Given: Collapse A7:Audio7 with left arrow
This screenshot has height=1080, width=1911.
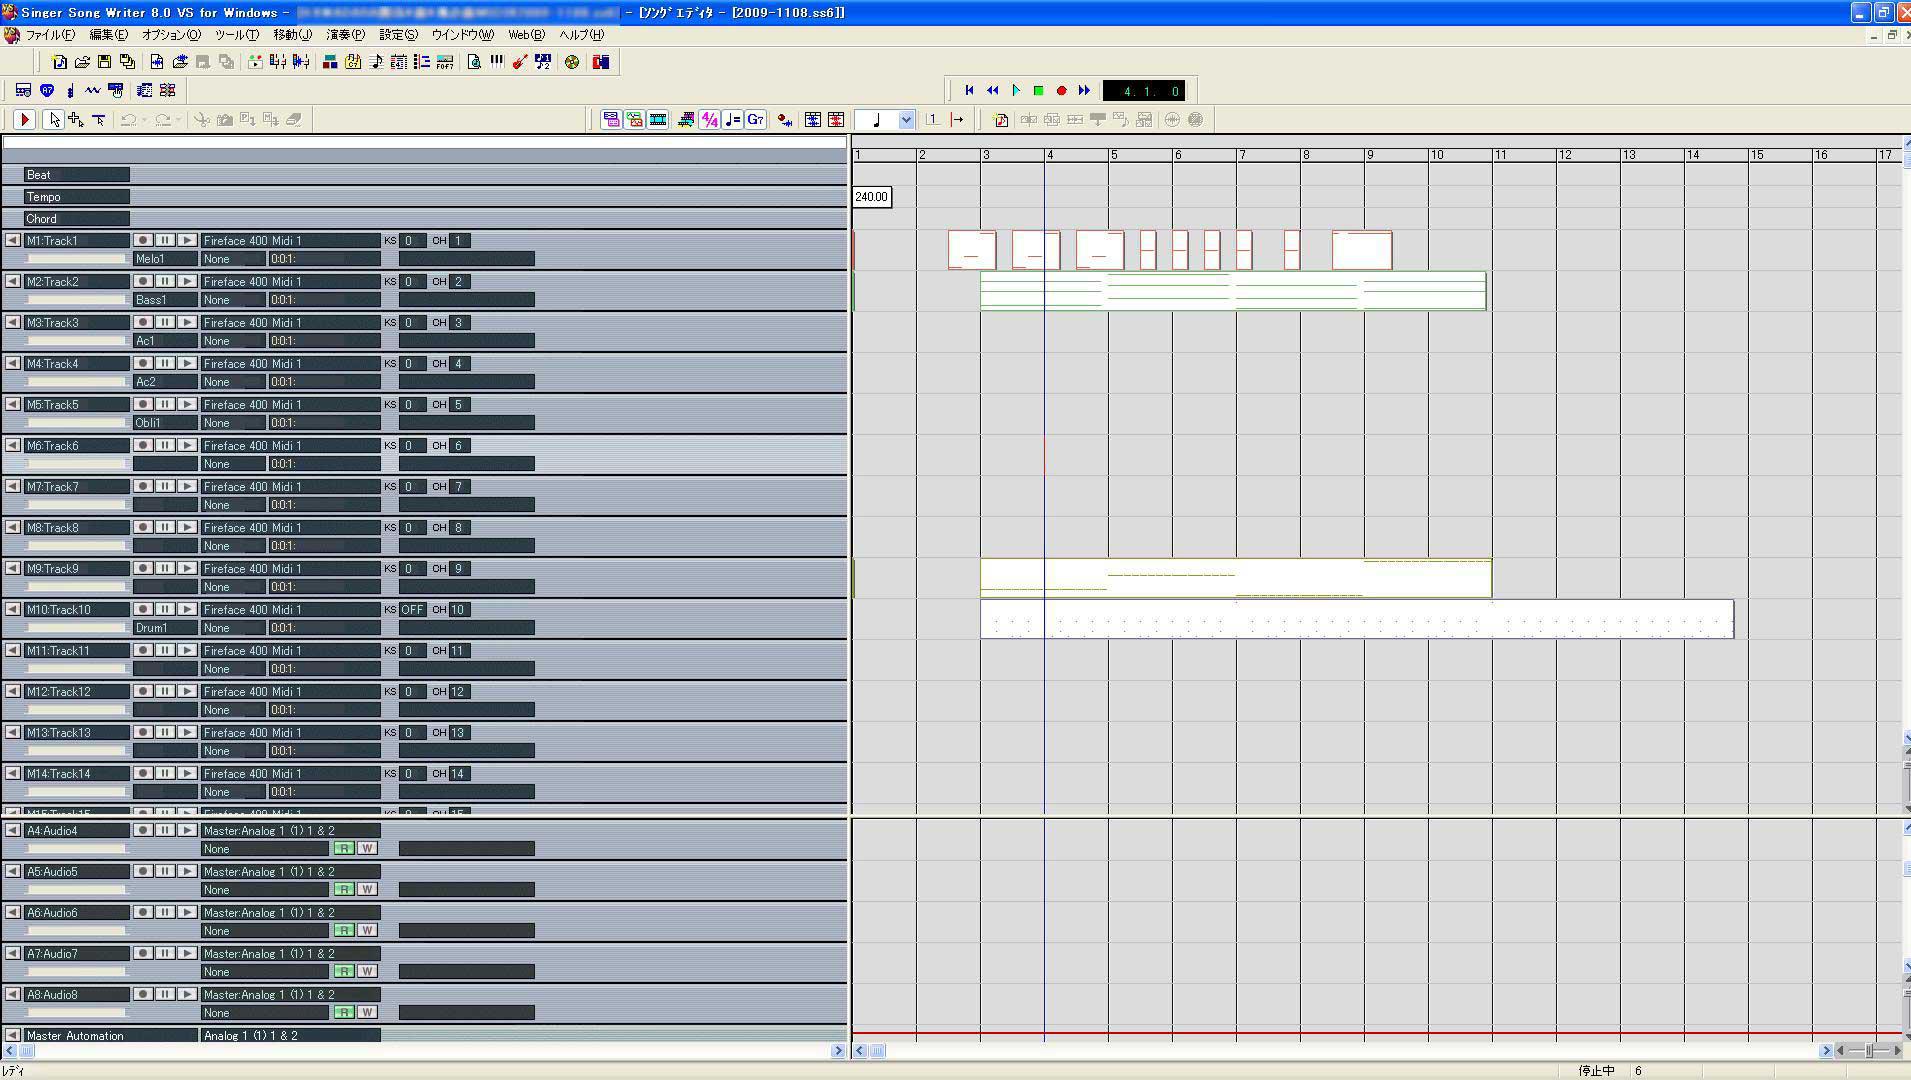Looking at the screenshot, I should [x=12, y=953].
